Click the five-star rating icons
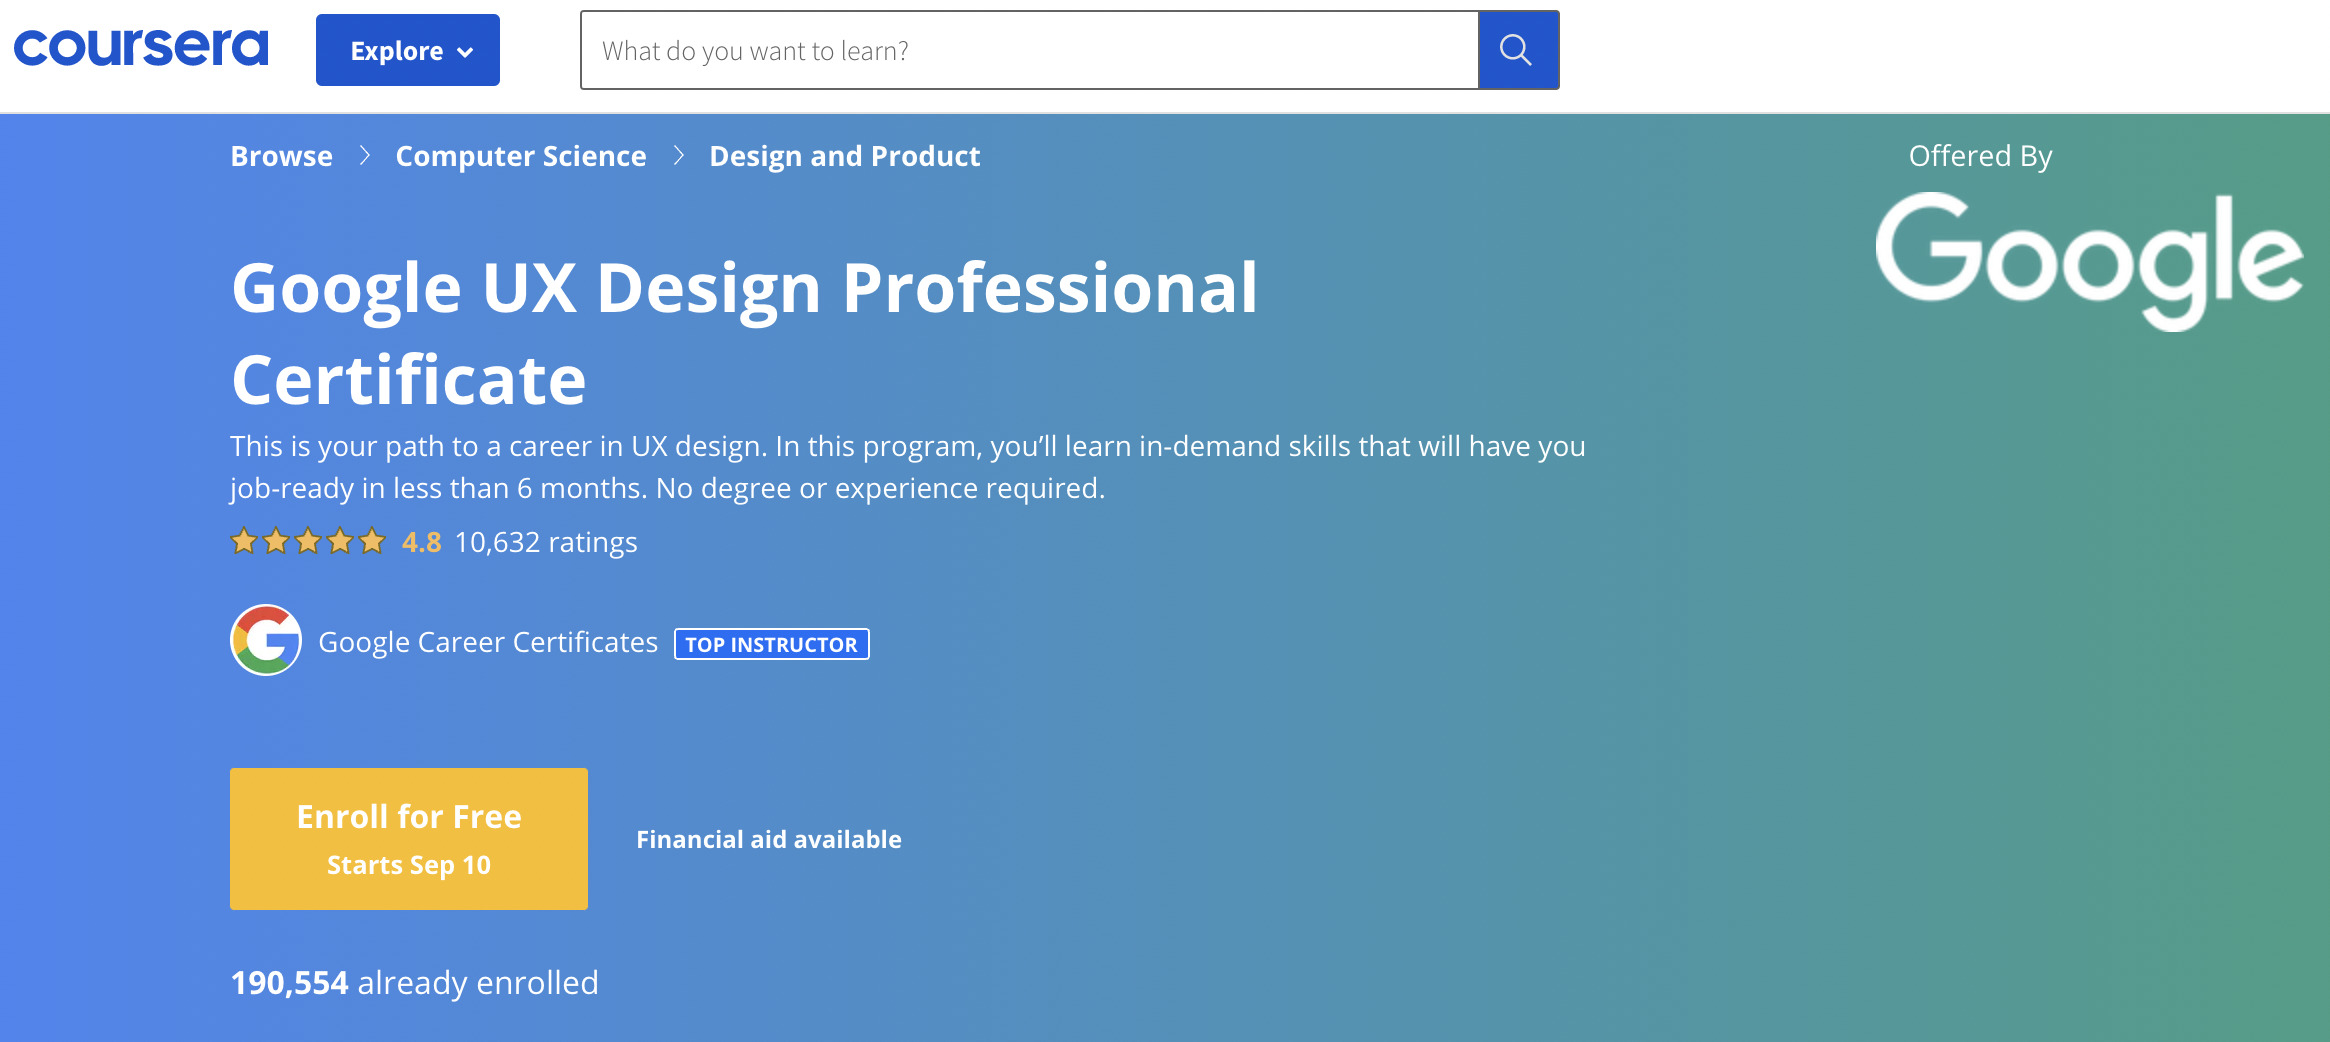The width and height of the screenshot is (2330, 1042). 308,542
